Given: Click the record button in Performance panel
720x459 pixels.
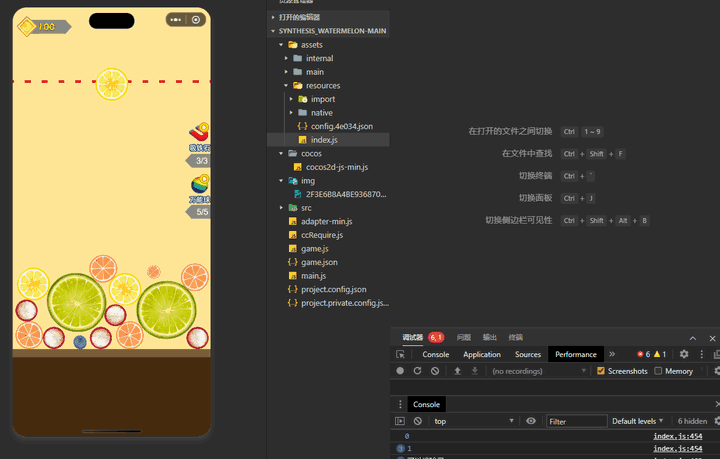Looking at the screenshot, I should pos(400,371).
